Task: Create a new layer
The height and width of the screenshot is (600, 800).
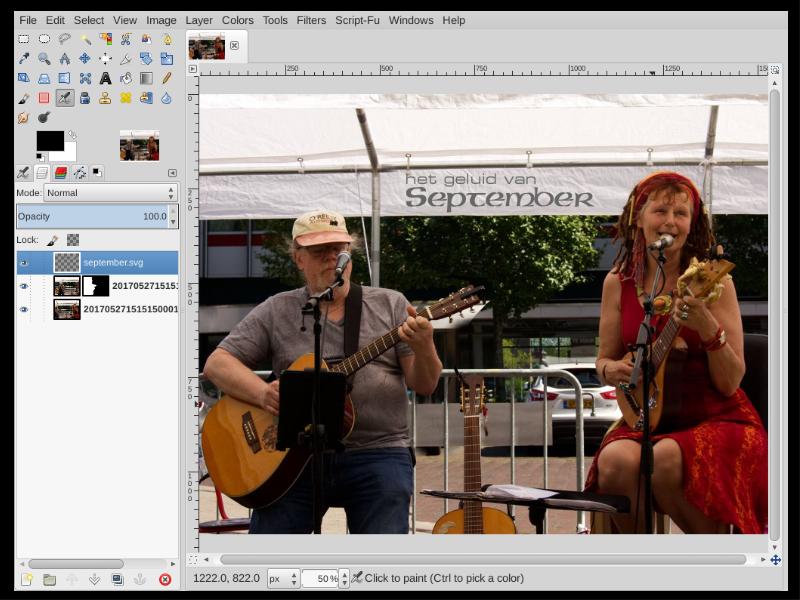Action: click(27, 579)
